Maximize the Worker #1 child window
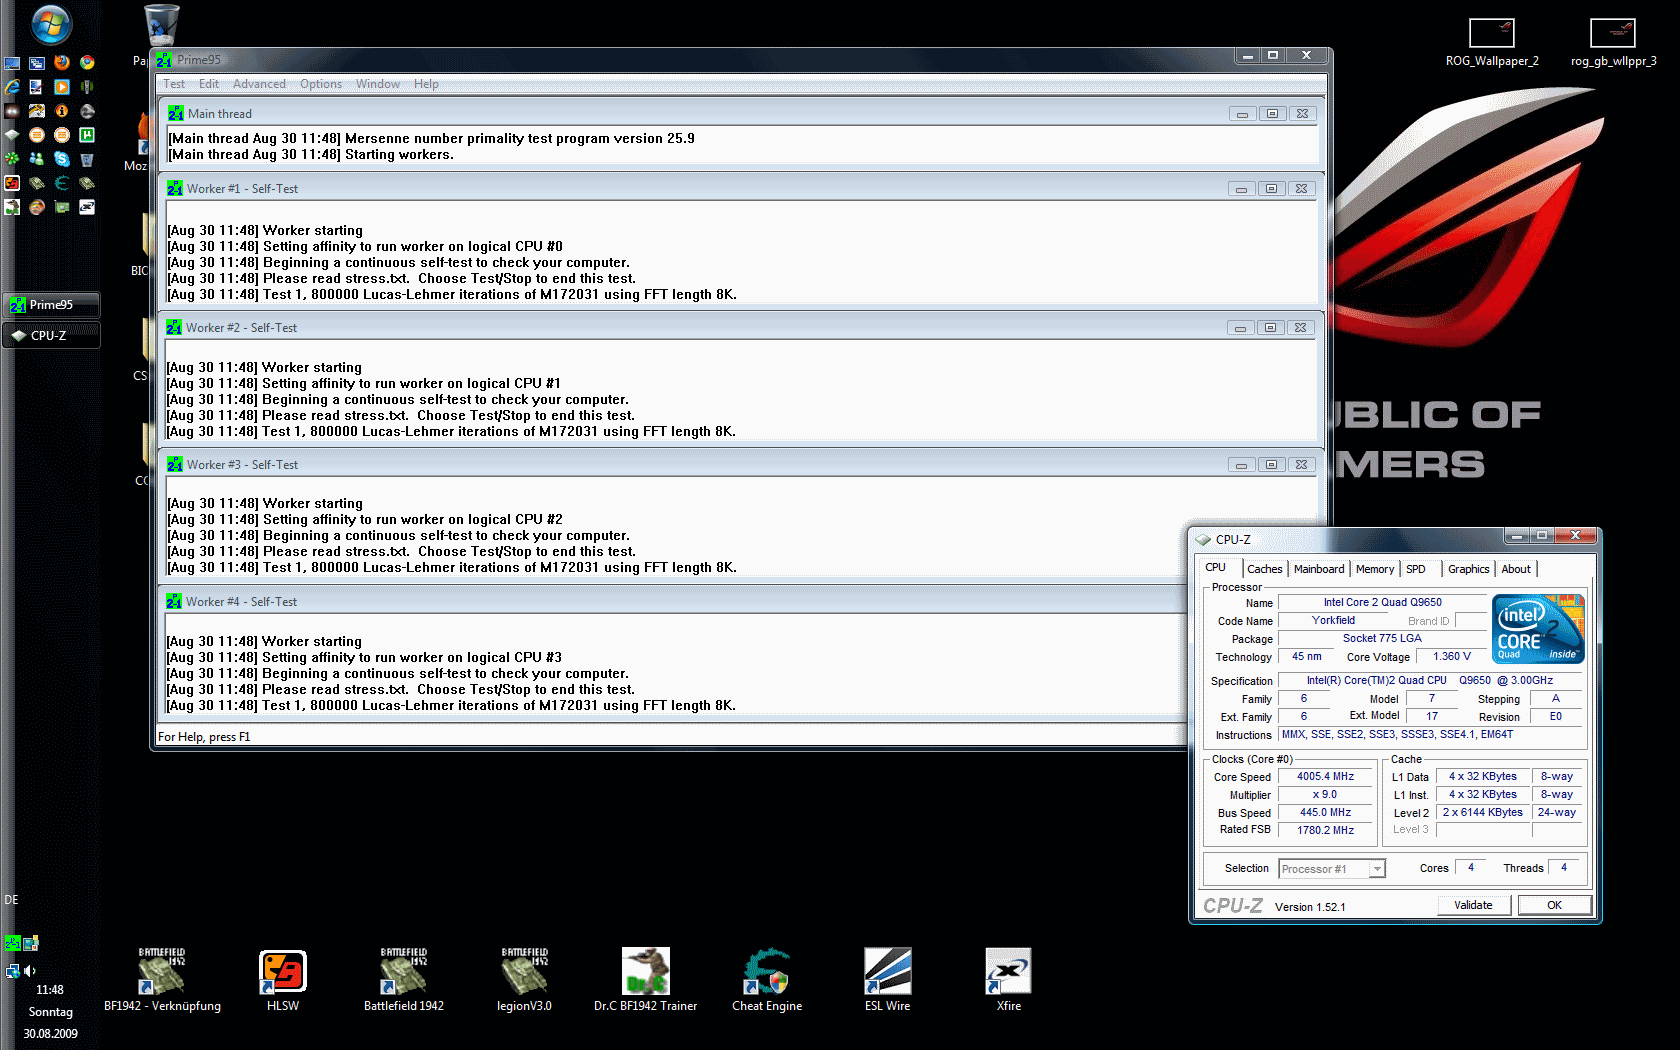The image size is (1680, 1050). tap(1271, 189)
